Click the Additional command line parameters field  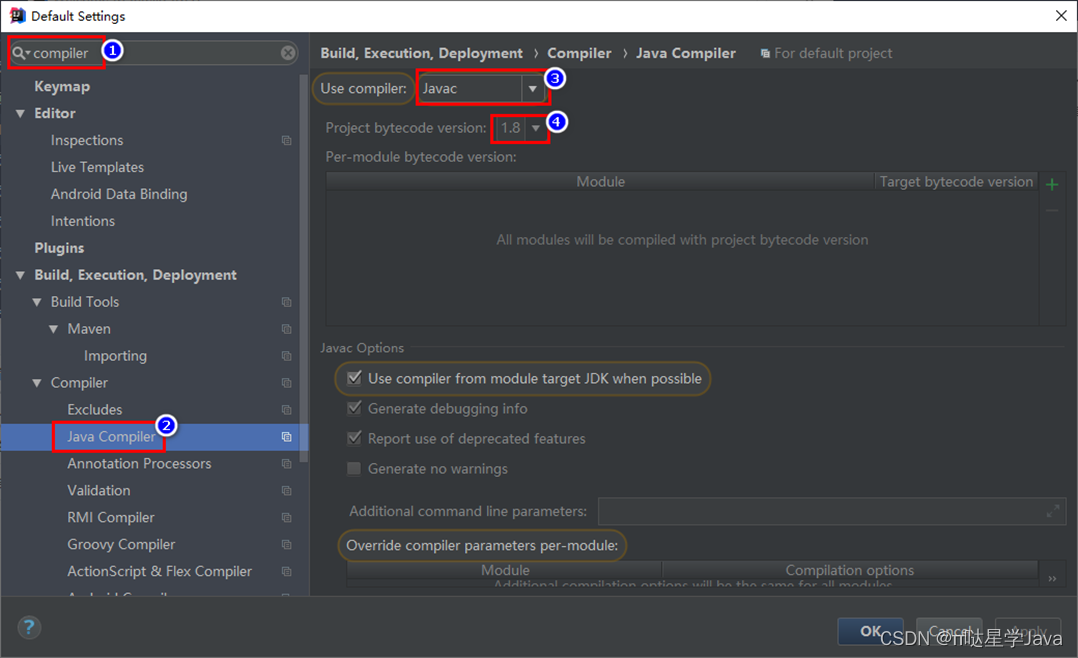tap(832, 511)
